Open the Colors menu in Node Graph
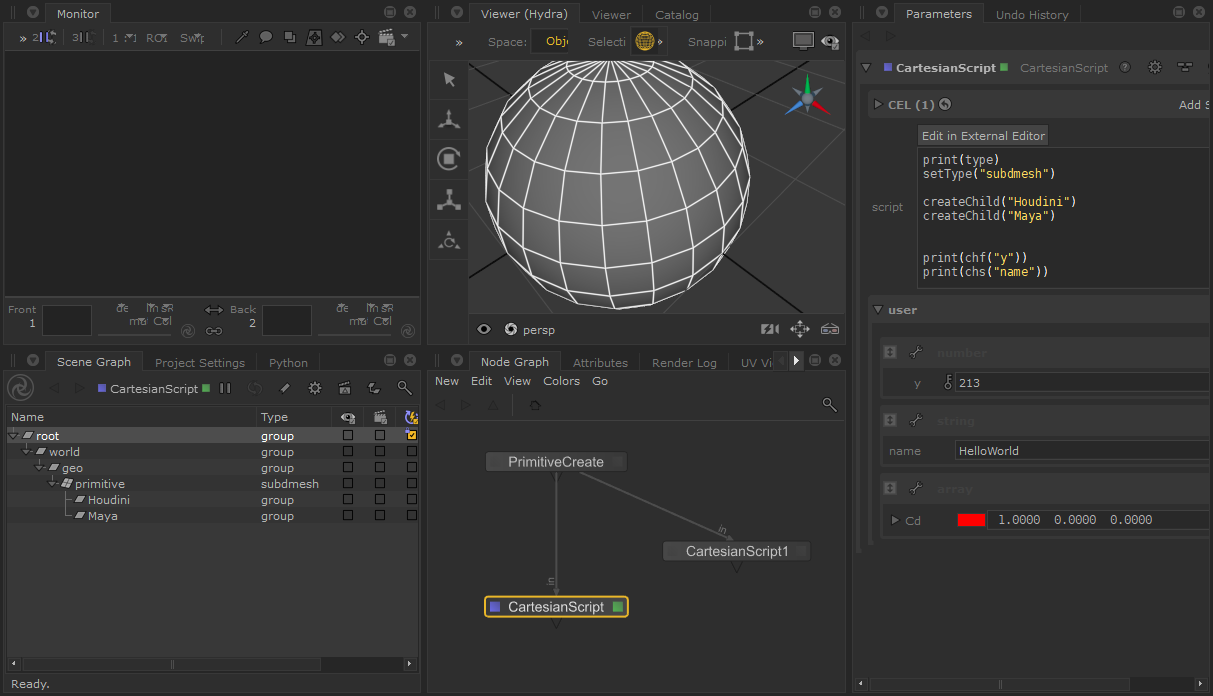This screenshot has height=696, width=1213. click(561, 381)
